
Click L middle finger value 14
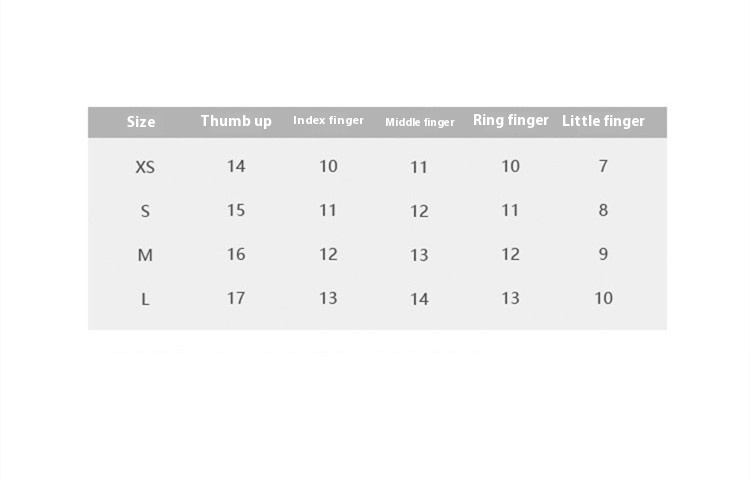(x=420, y=299)
